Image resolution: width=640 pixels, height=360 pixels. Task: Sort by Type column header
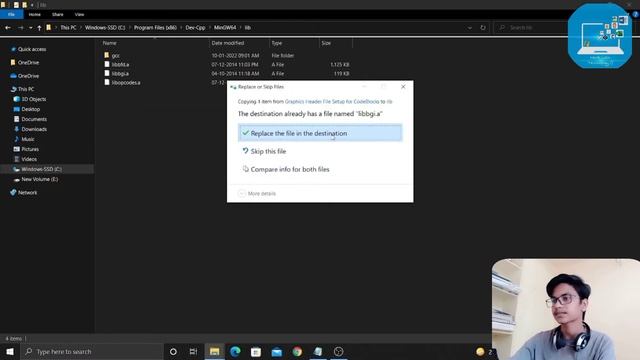(x=277, y=43)
